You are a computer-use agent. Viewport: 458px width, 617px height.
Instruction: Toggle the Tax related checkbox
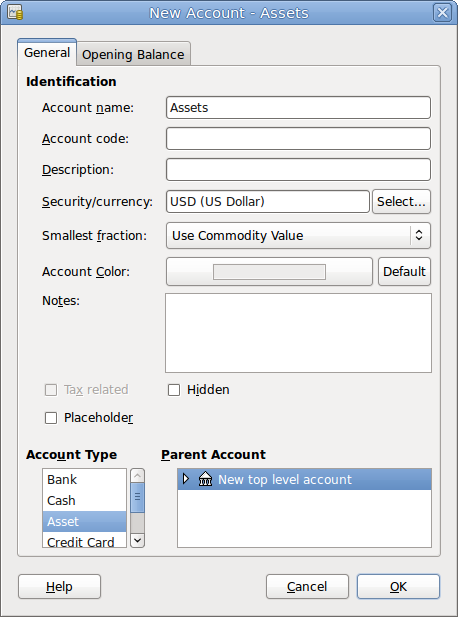pyautogui.click(x=51, y=390)
